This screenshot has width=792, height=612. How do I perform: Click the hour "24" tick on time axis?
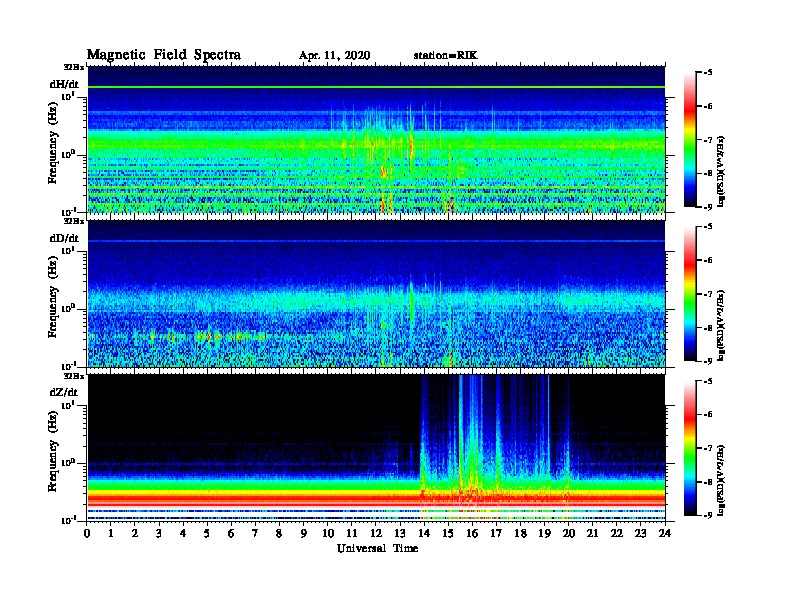665,533
